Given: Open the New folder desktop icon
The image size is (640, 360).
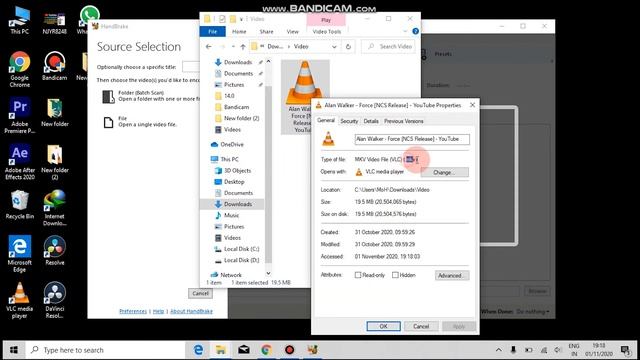Looking at the screenshot, I should (x=54, y=113).
